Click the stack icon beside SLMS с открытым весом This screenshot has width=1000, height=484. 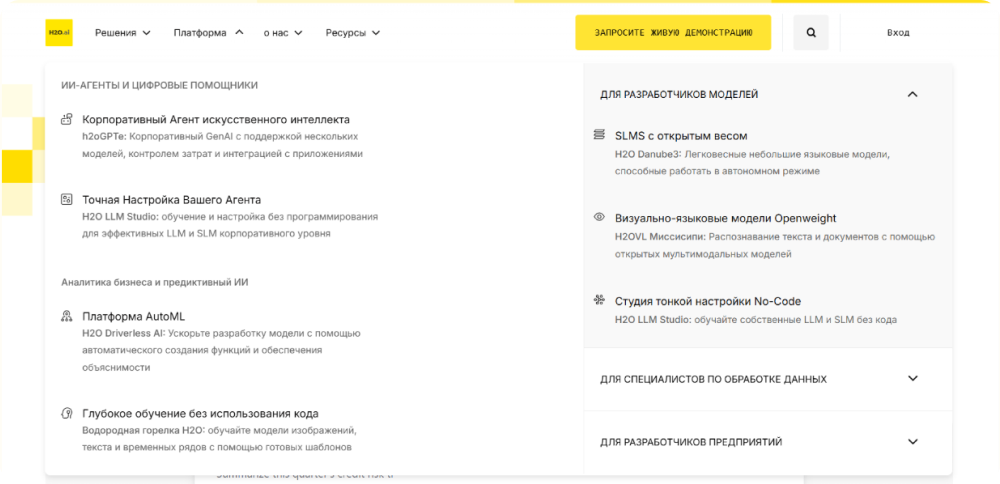point(599,135)
